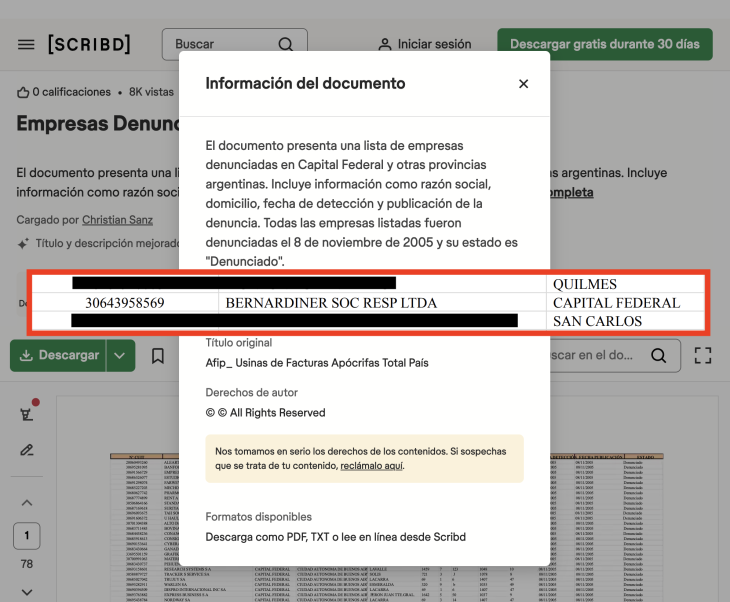Toggle fullscreen view of the document

[702, 355]
